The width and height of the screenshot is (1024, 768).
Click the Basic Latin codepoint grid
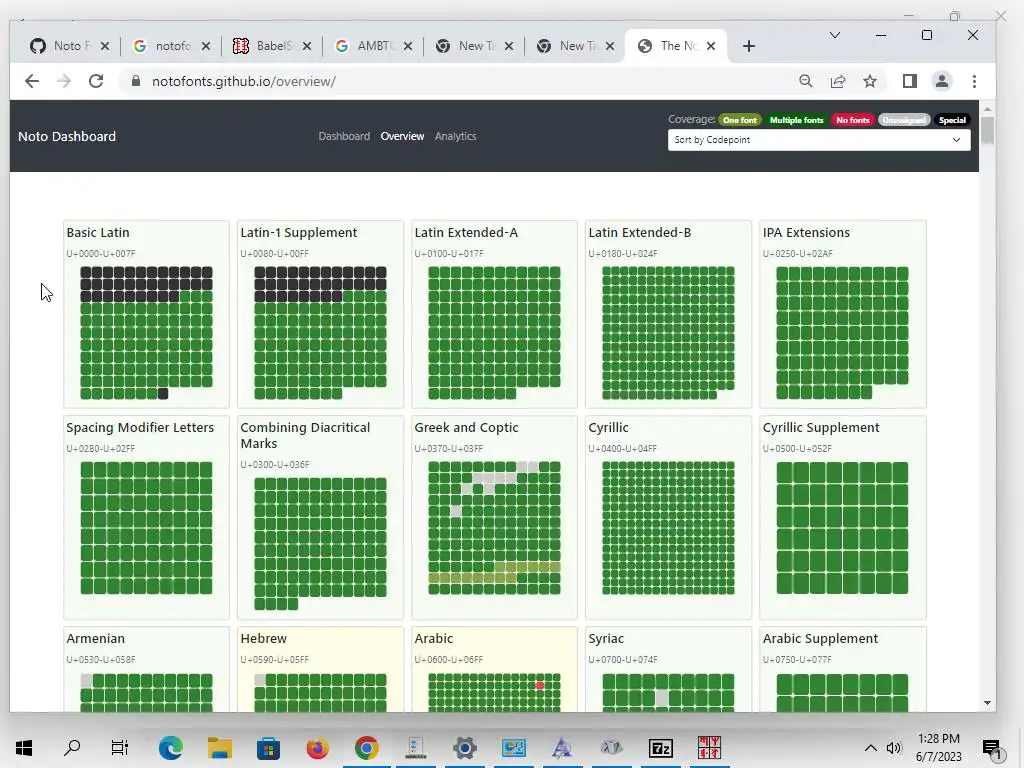pos(146,332)
